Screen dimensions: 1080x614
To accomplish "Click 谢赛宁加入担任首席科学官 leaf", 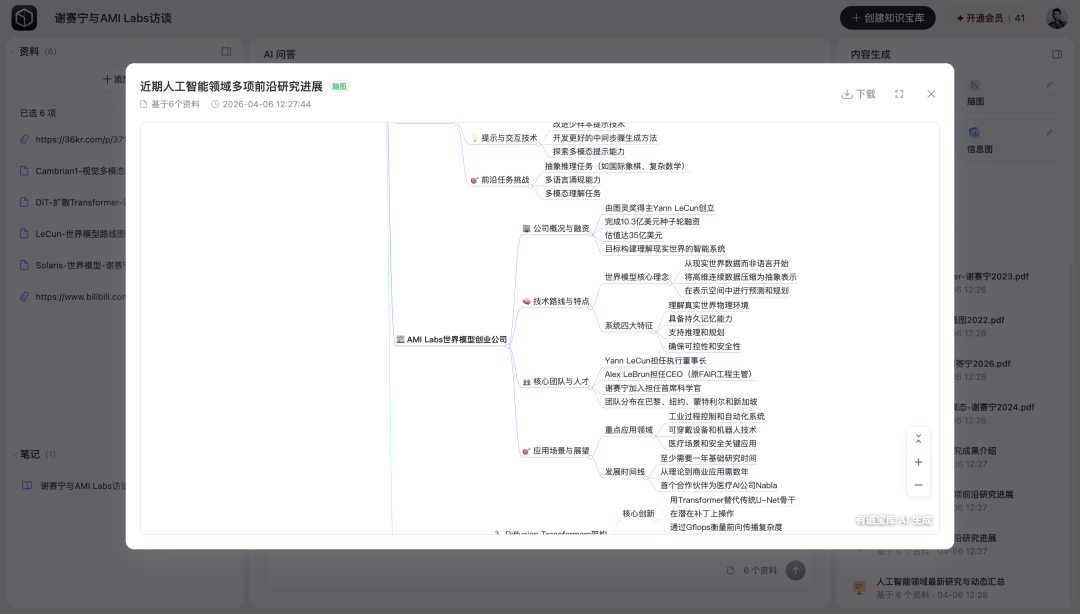I will [653, 389].
